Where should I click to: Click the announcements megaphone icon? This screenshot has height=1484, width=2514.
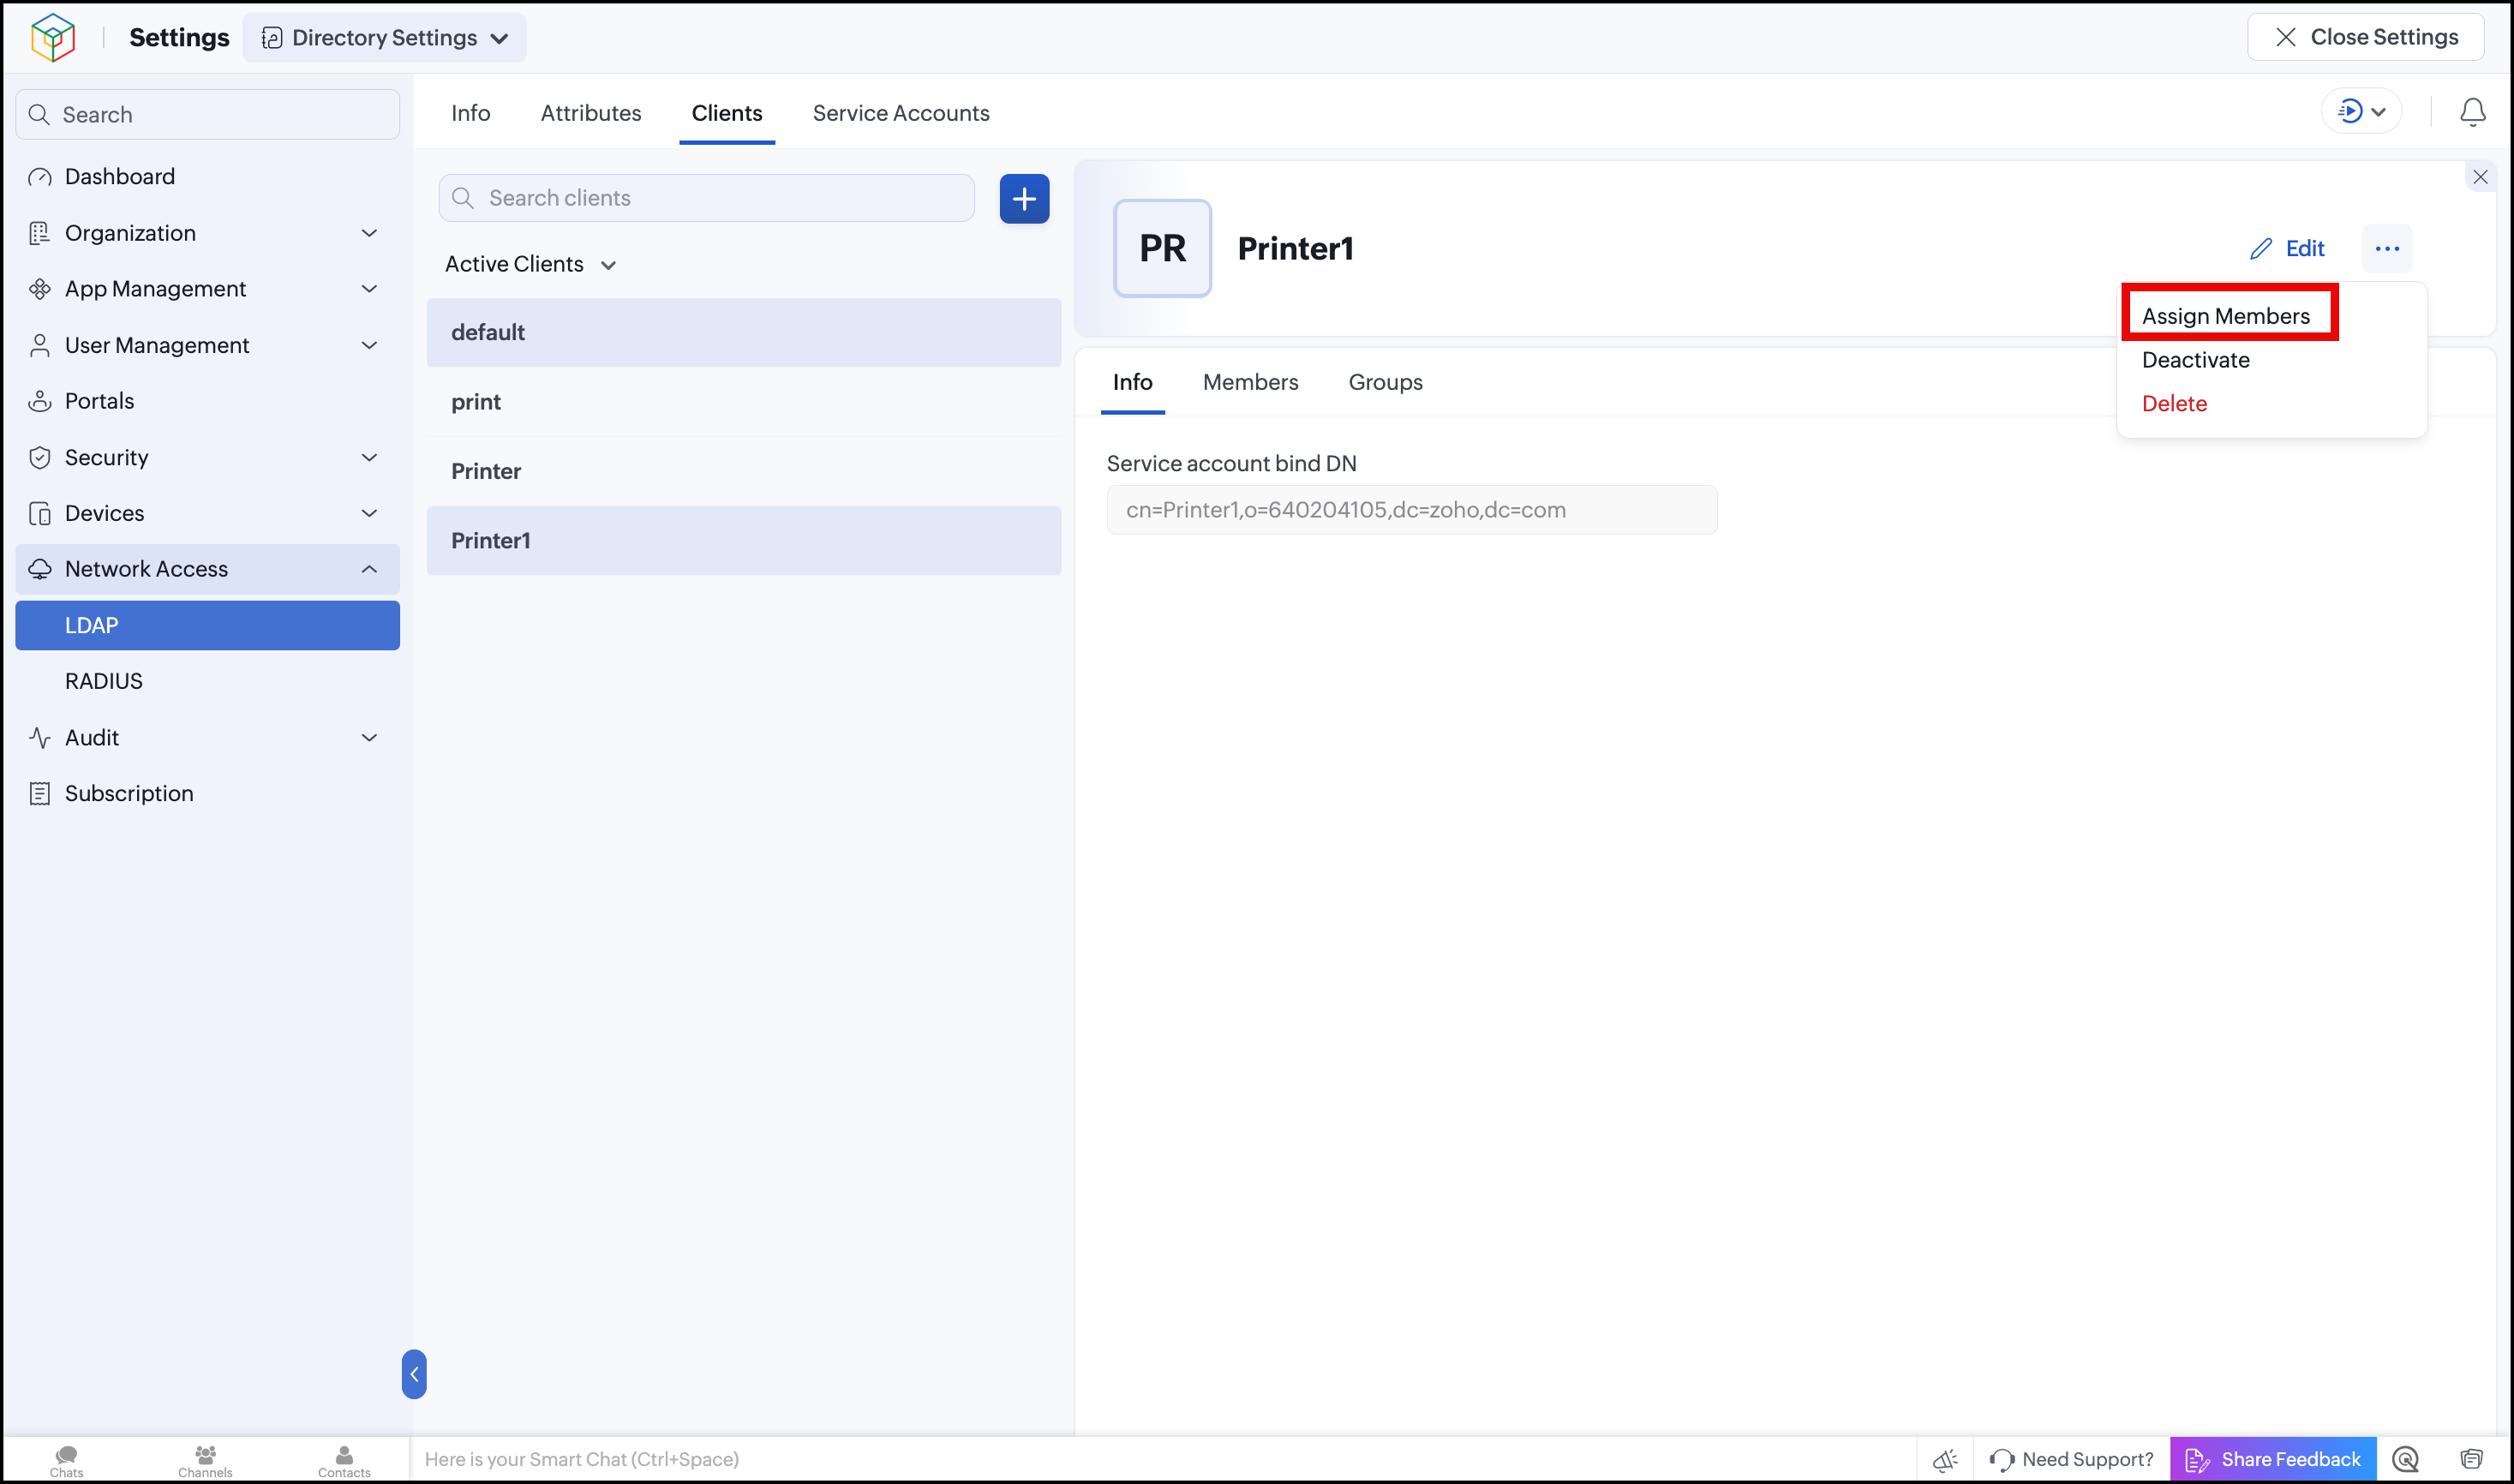[1945, 1460]
